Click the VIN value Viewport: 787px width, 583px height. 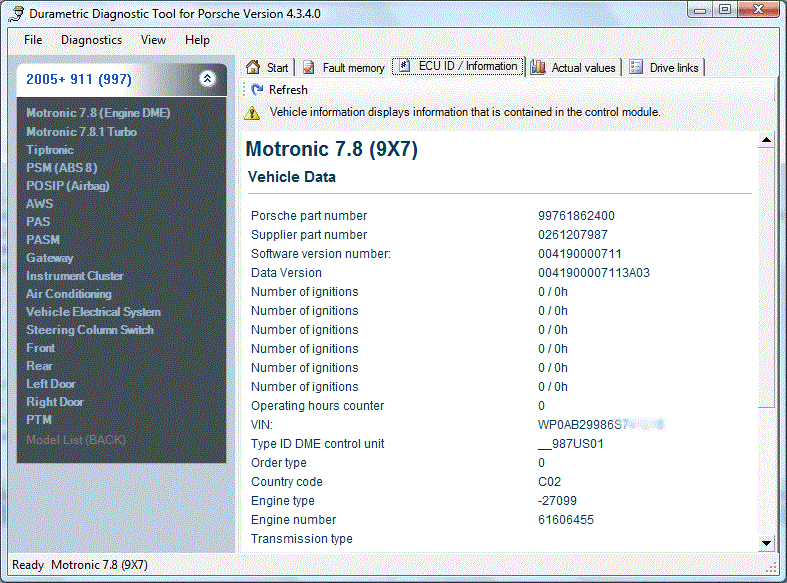click(x=601, y=425)
